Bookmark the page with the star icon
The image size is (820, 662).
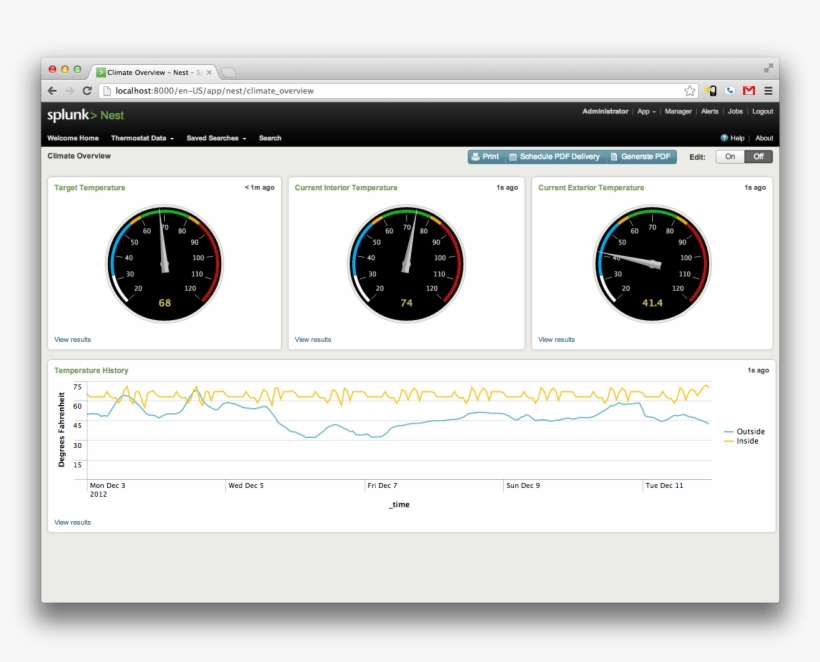[687, 90]
